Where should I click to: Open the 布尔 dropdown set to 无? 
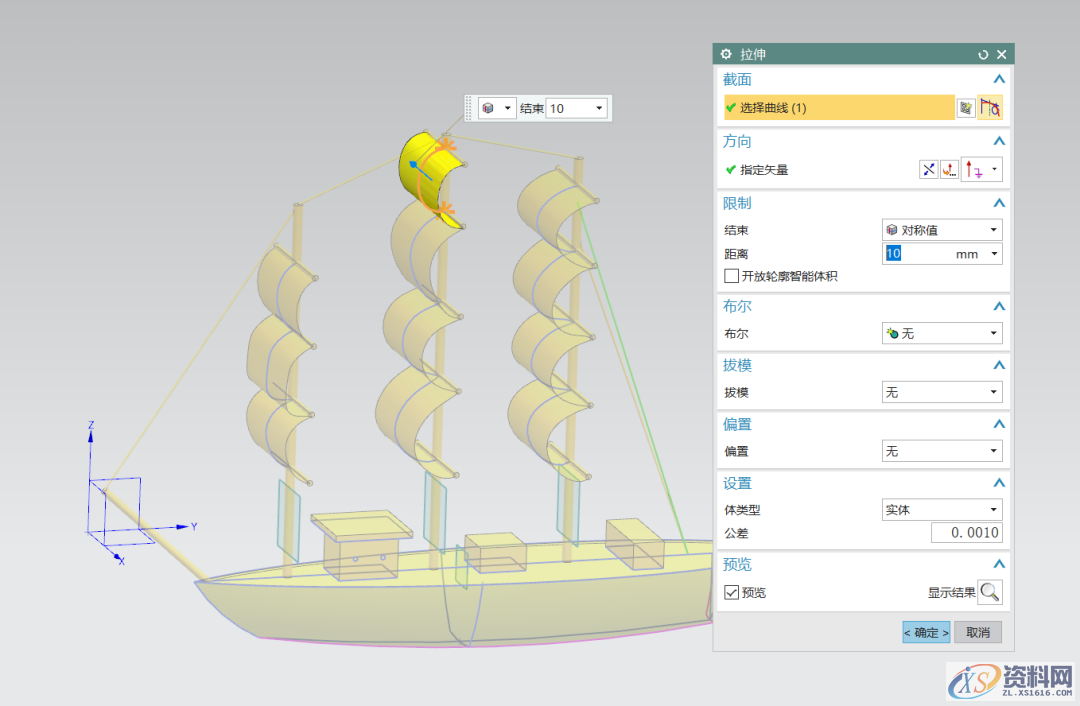coord(941,333)
